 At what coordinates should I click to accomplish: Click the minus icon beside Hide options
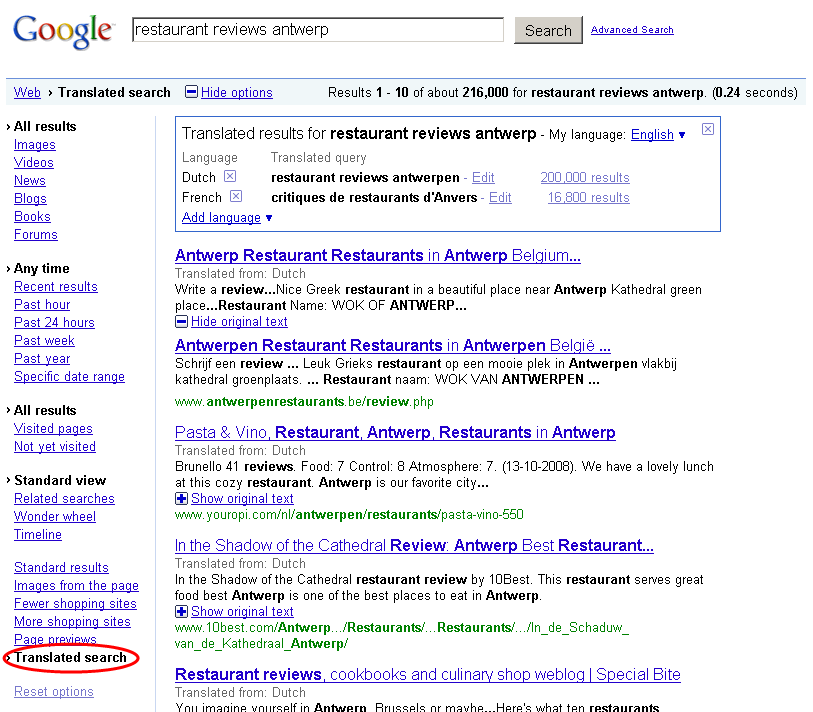pos(191,92)
